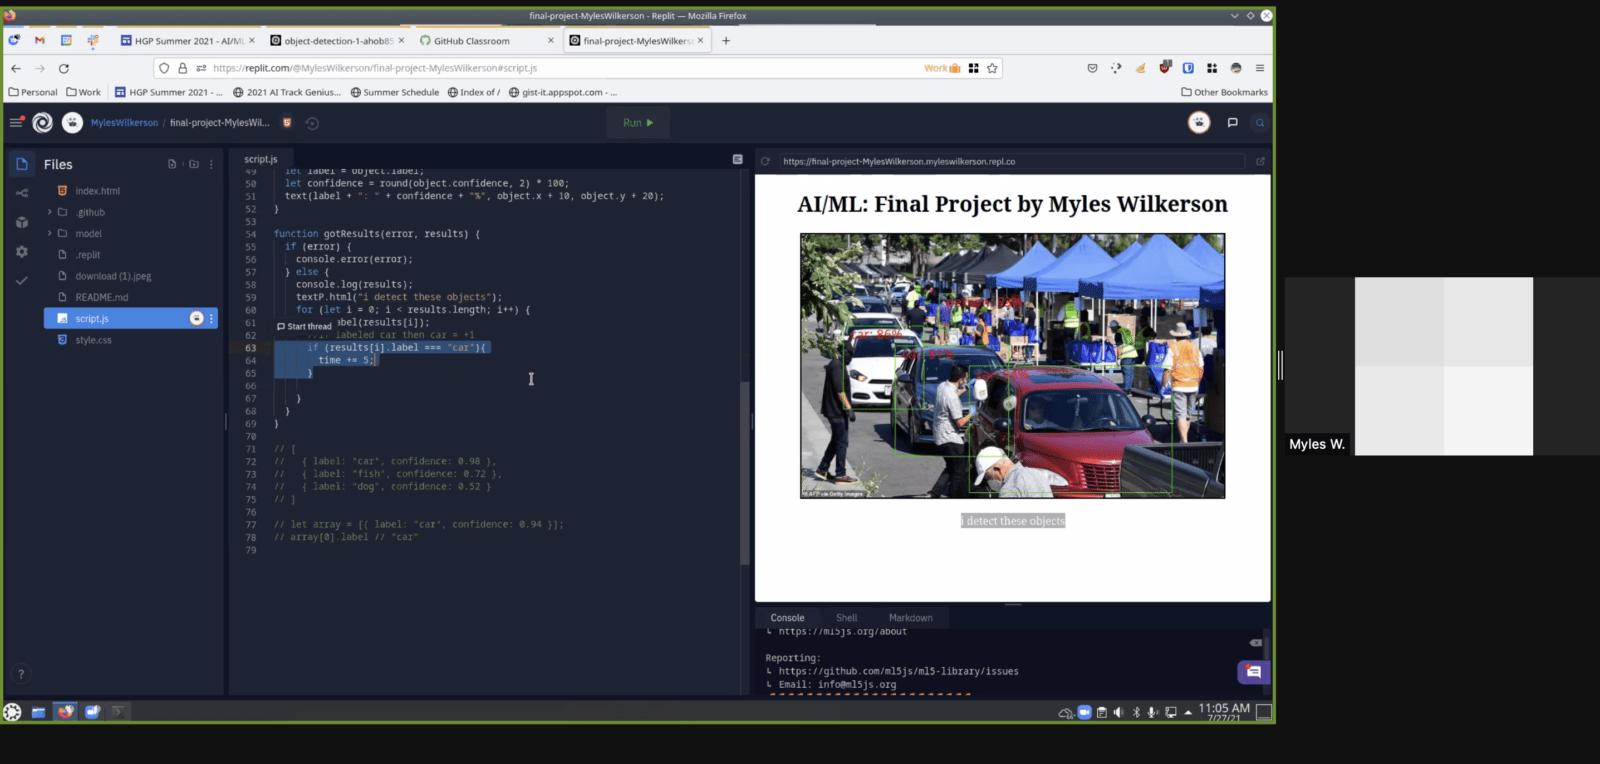Viewport: 1600px width, 764px height.
Task: Open the Files panel three-dot menu
Action: (x=211, y=164)
